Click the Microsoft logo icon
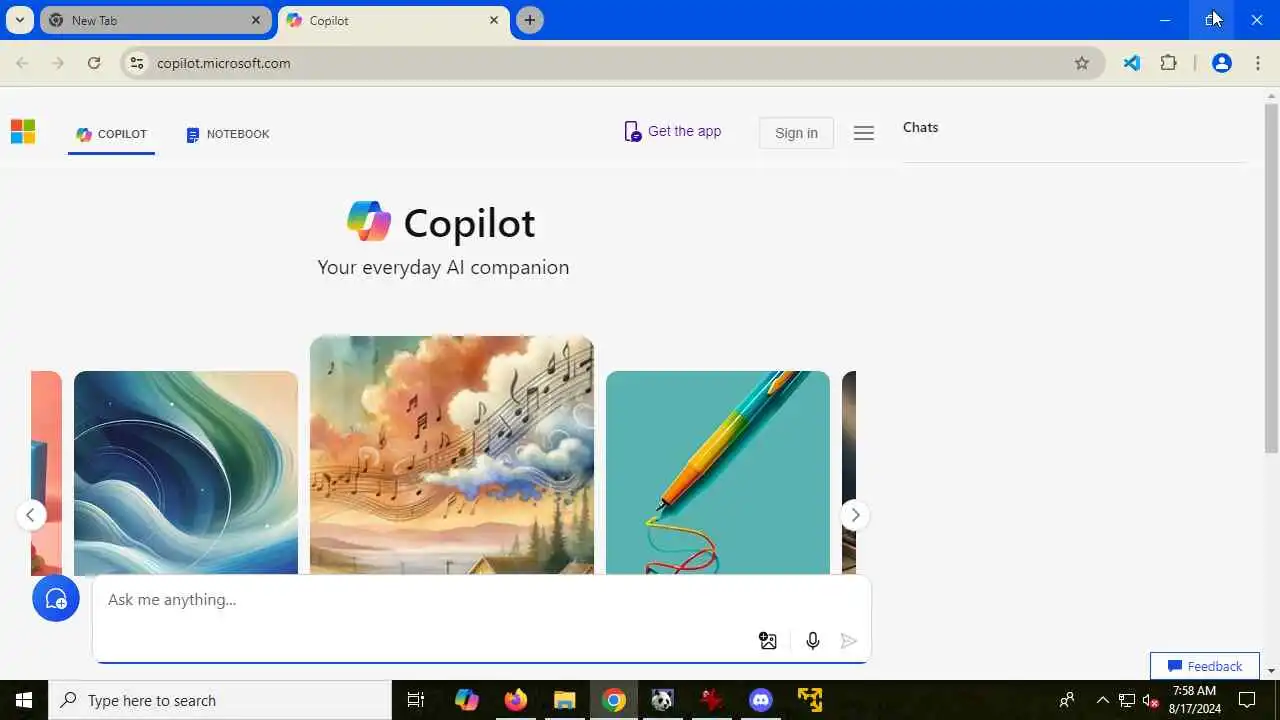The image size is (1280, 720). (23, 132)
